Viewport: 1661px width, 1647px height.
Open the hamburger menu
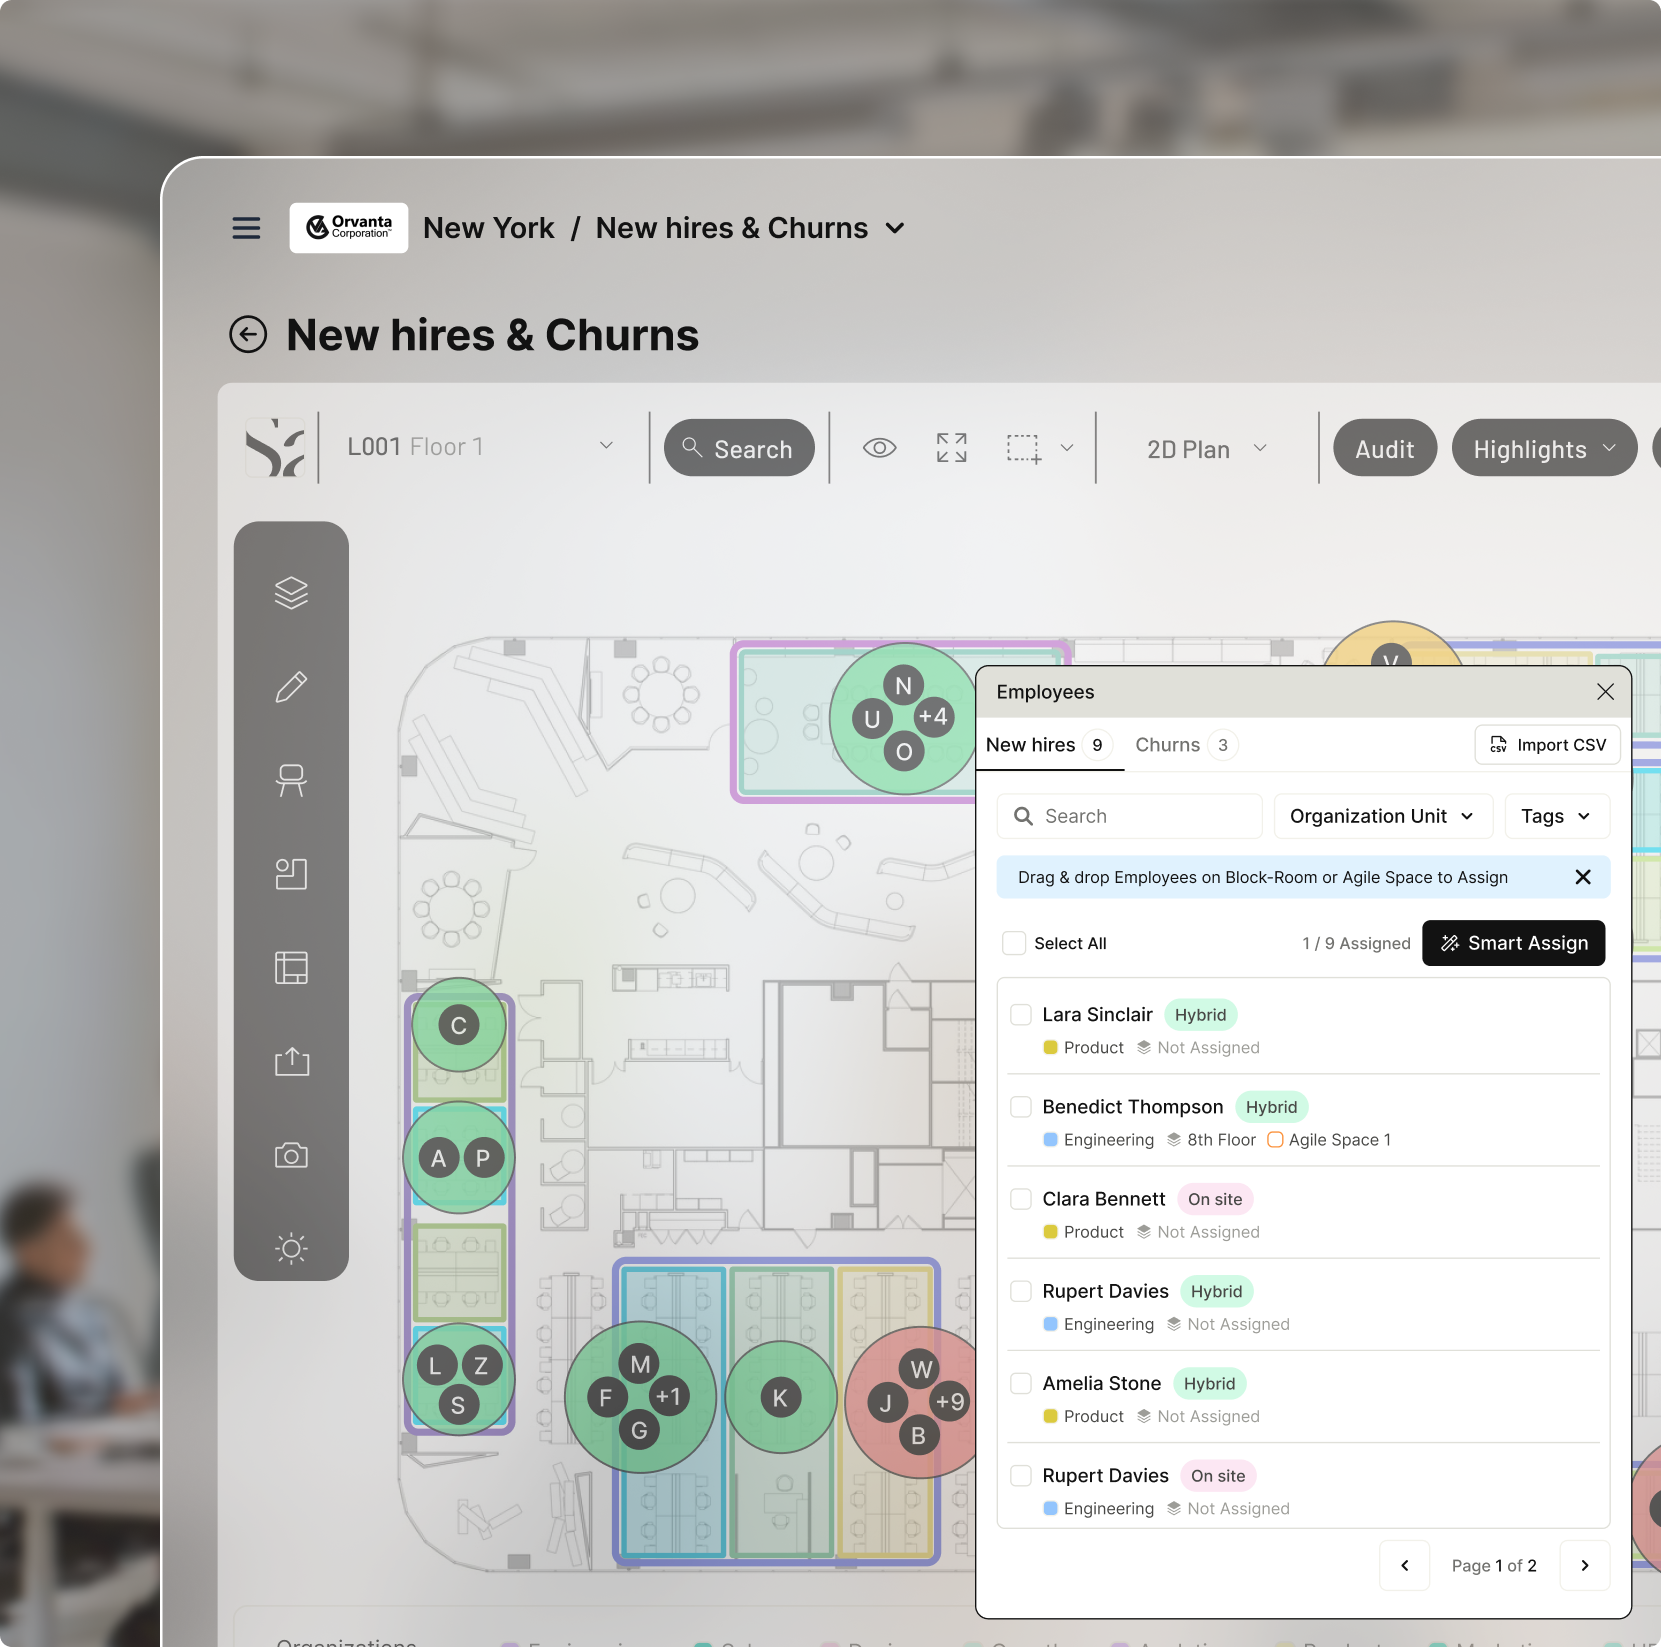(x=246, y=228)
